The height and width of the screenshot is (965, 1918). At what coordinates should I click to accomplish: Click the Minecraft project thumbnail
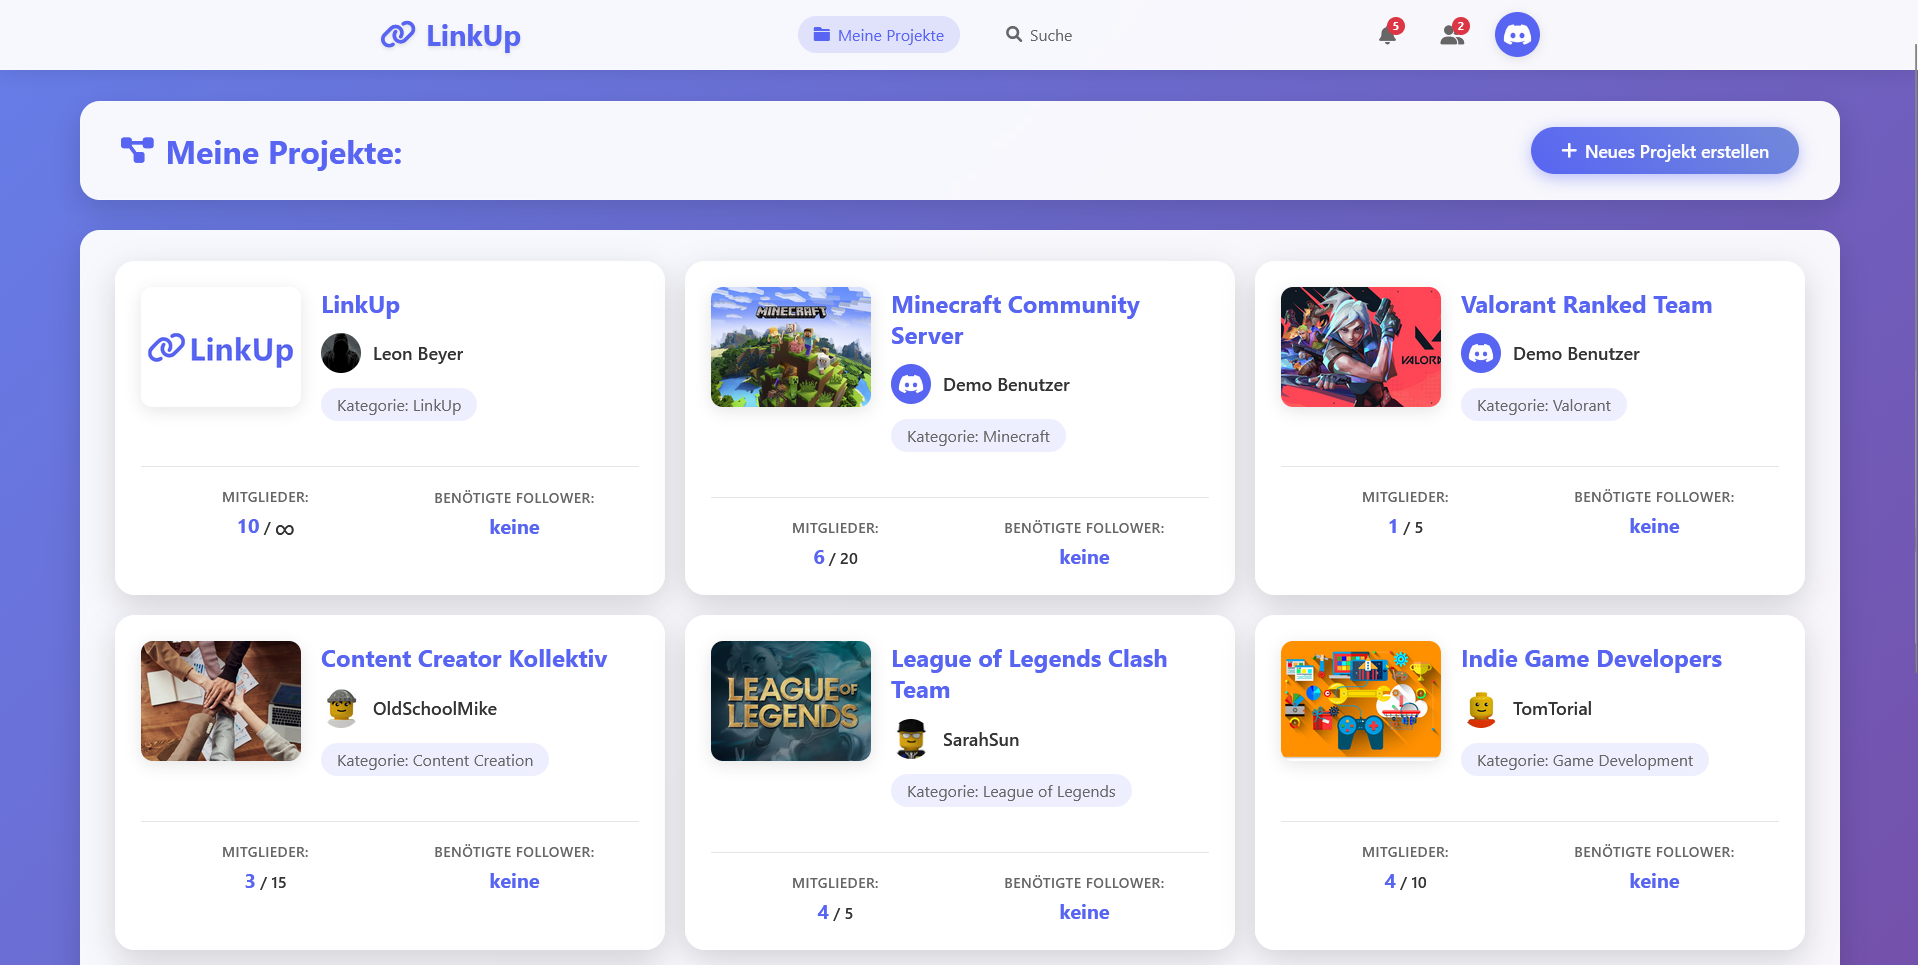791,347
